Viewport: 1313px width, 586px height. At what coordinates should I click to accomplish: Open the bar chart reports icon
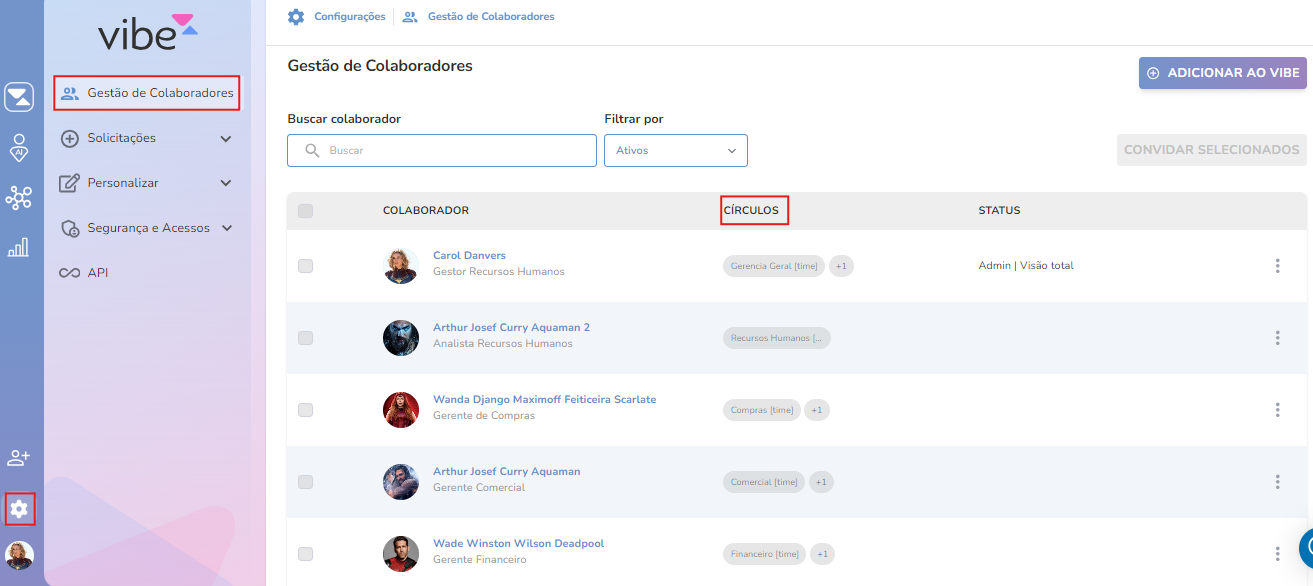click(18, 247)
